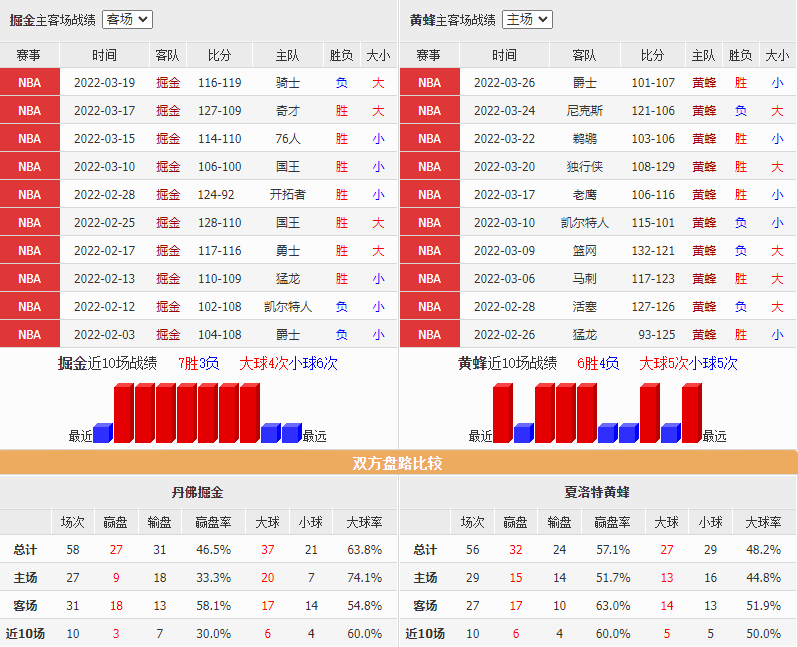Open the 独行侠 team link
The height and width of the screenshot is (647, 798).
585,167
